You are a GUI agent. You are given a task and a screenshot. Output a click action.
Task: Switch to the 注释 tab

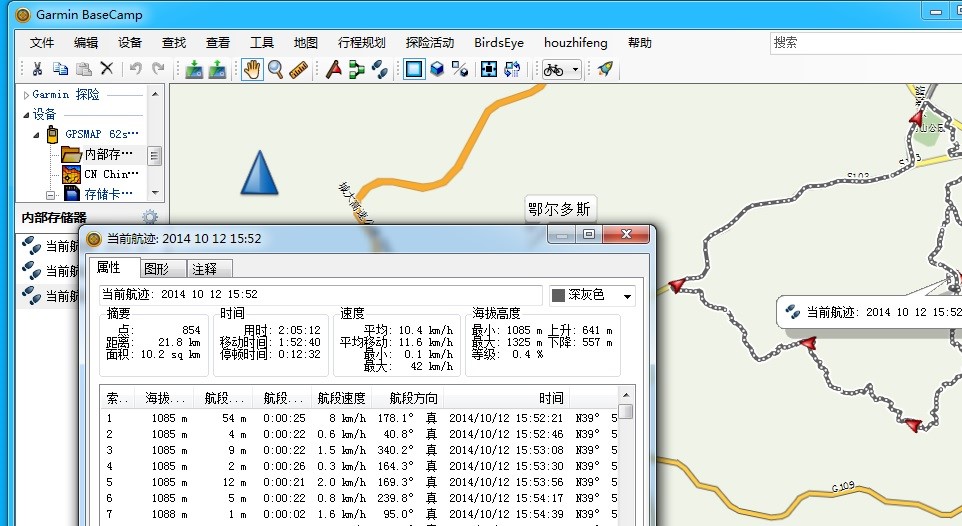pos(210,269)
